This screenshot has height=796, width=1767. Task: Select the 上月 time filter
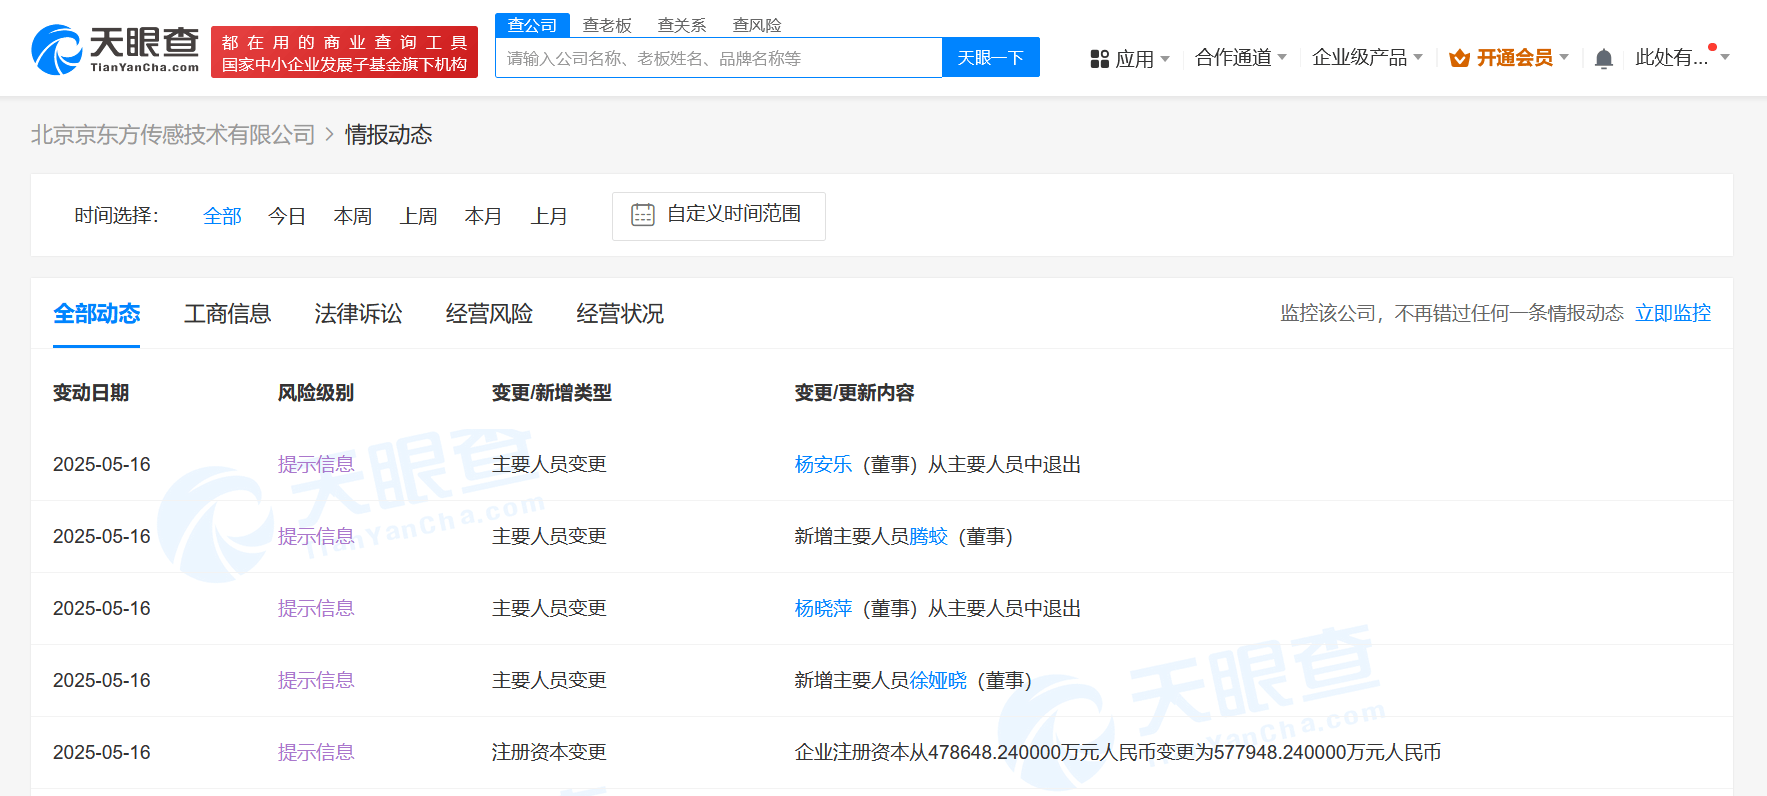point(550,216)
